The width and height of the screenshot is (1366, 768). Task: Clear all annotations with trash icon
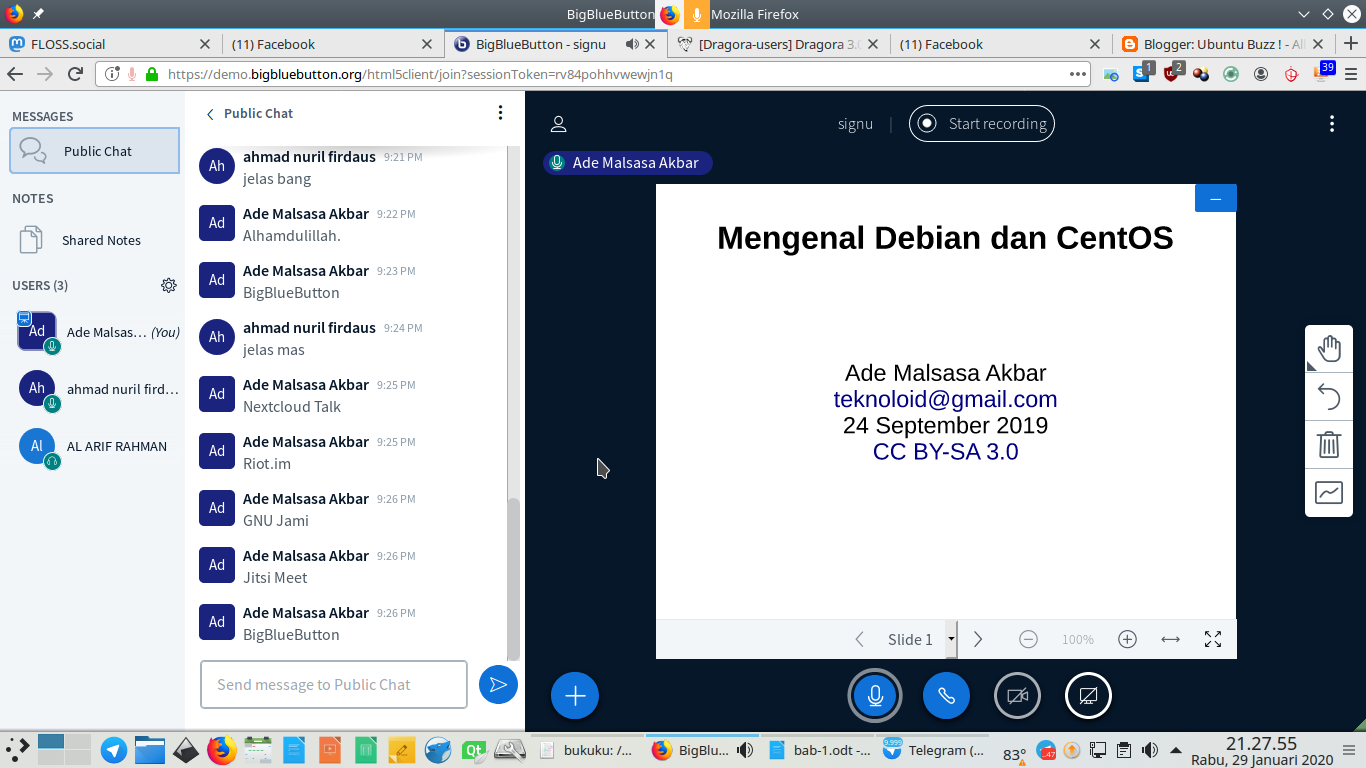point(1329,445)
